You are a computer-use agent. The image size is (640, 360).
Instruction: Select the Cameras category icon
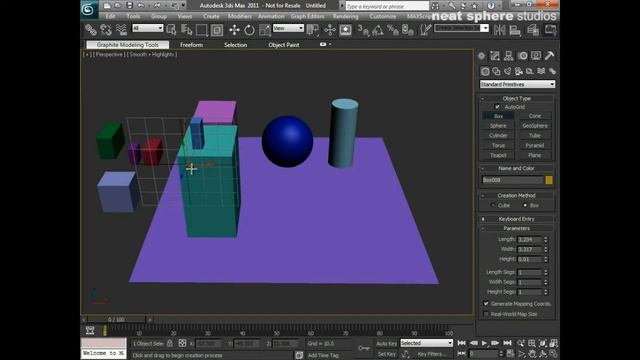[519, 71]
